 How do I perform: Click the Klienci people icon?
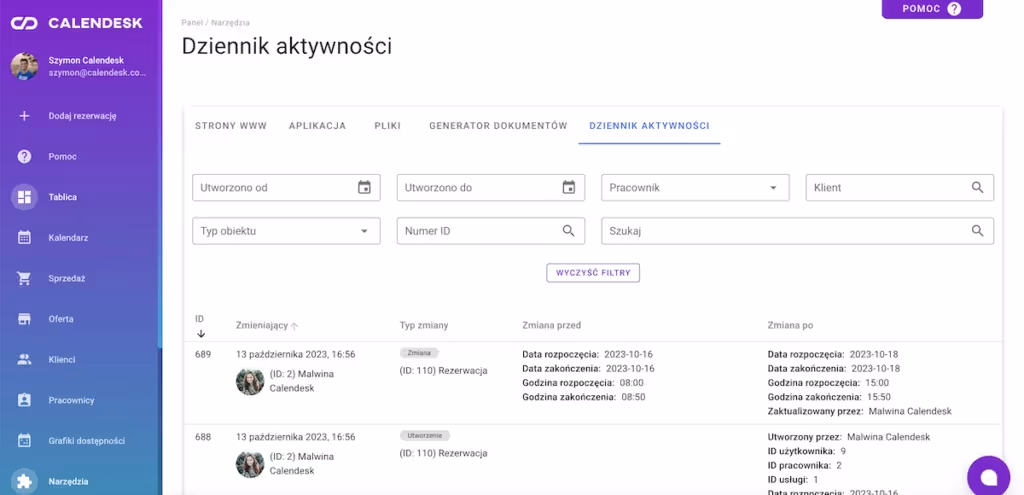(x=25, y=359)
